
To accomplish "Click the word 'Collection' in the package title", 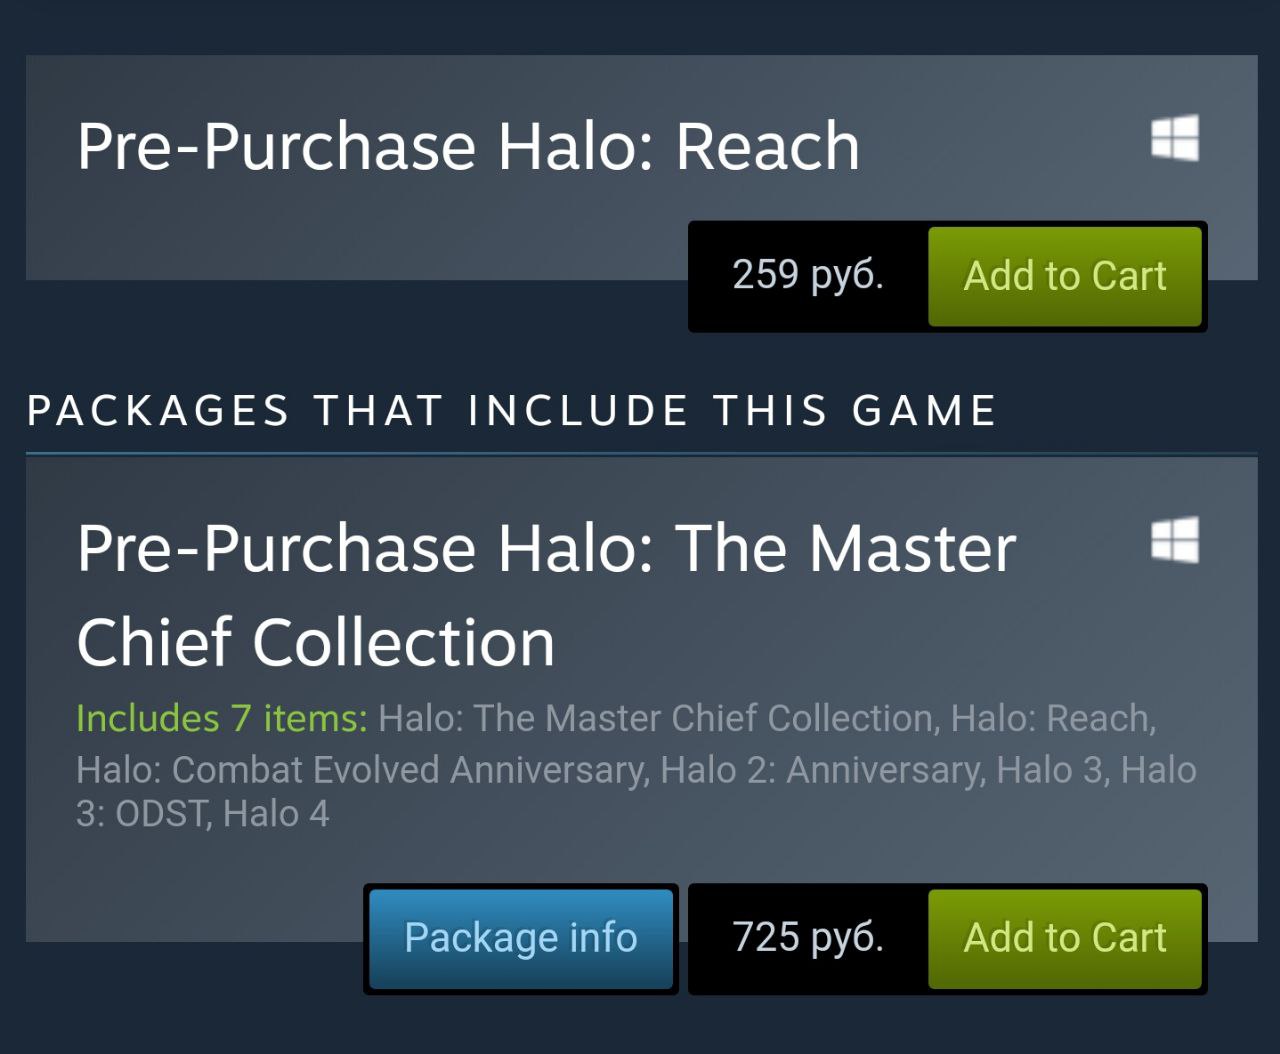I will tap(404, 642).
